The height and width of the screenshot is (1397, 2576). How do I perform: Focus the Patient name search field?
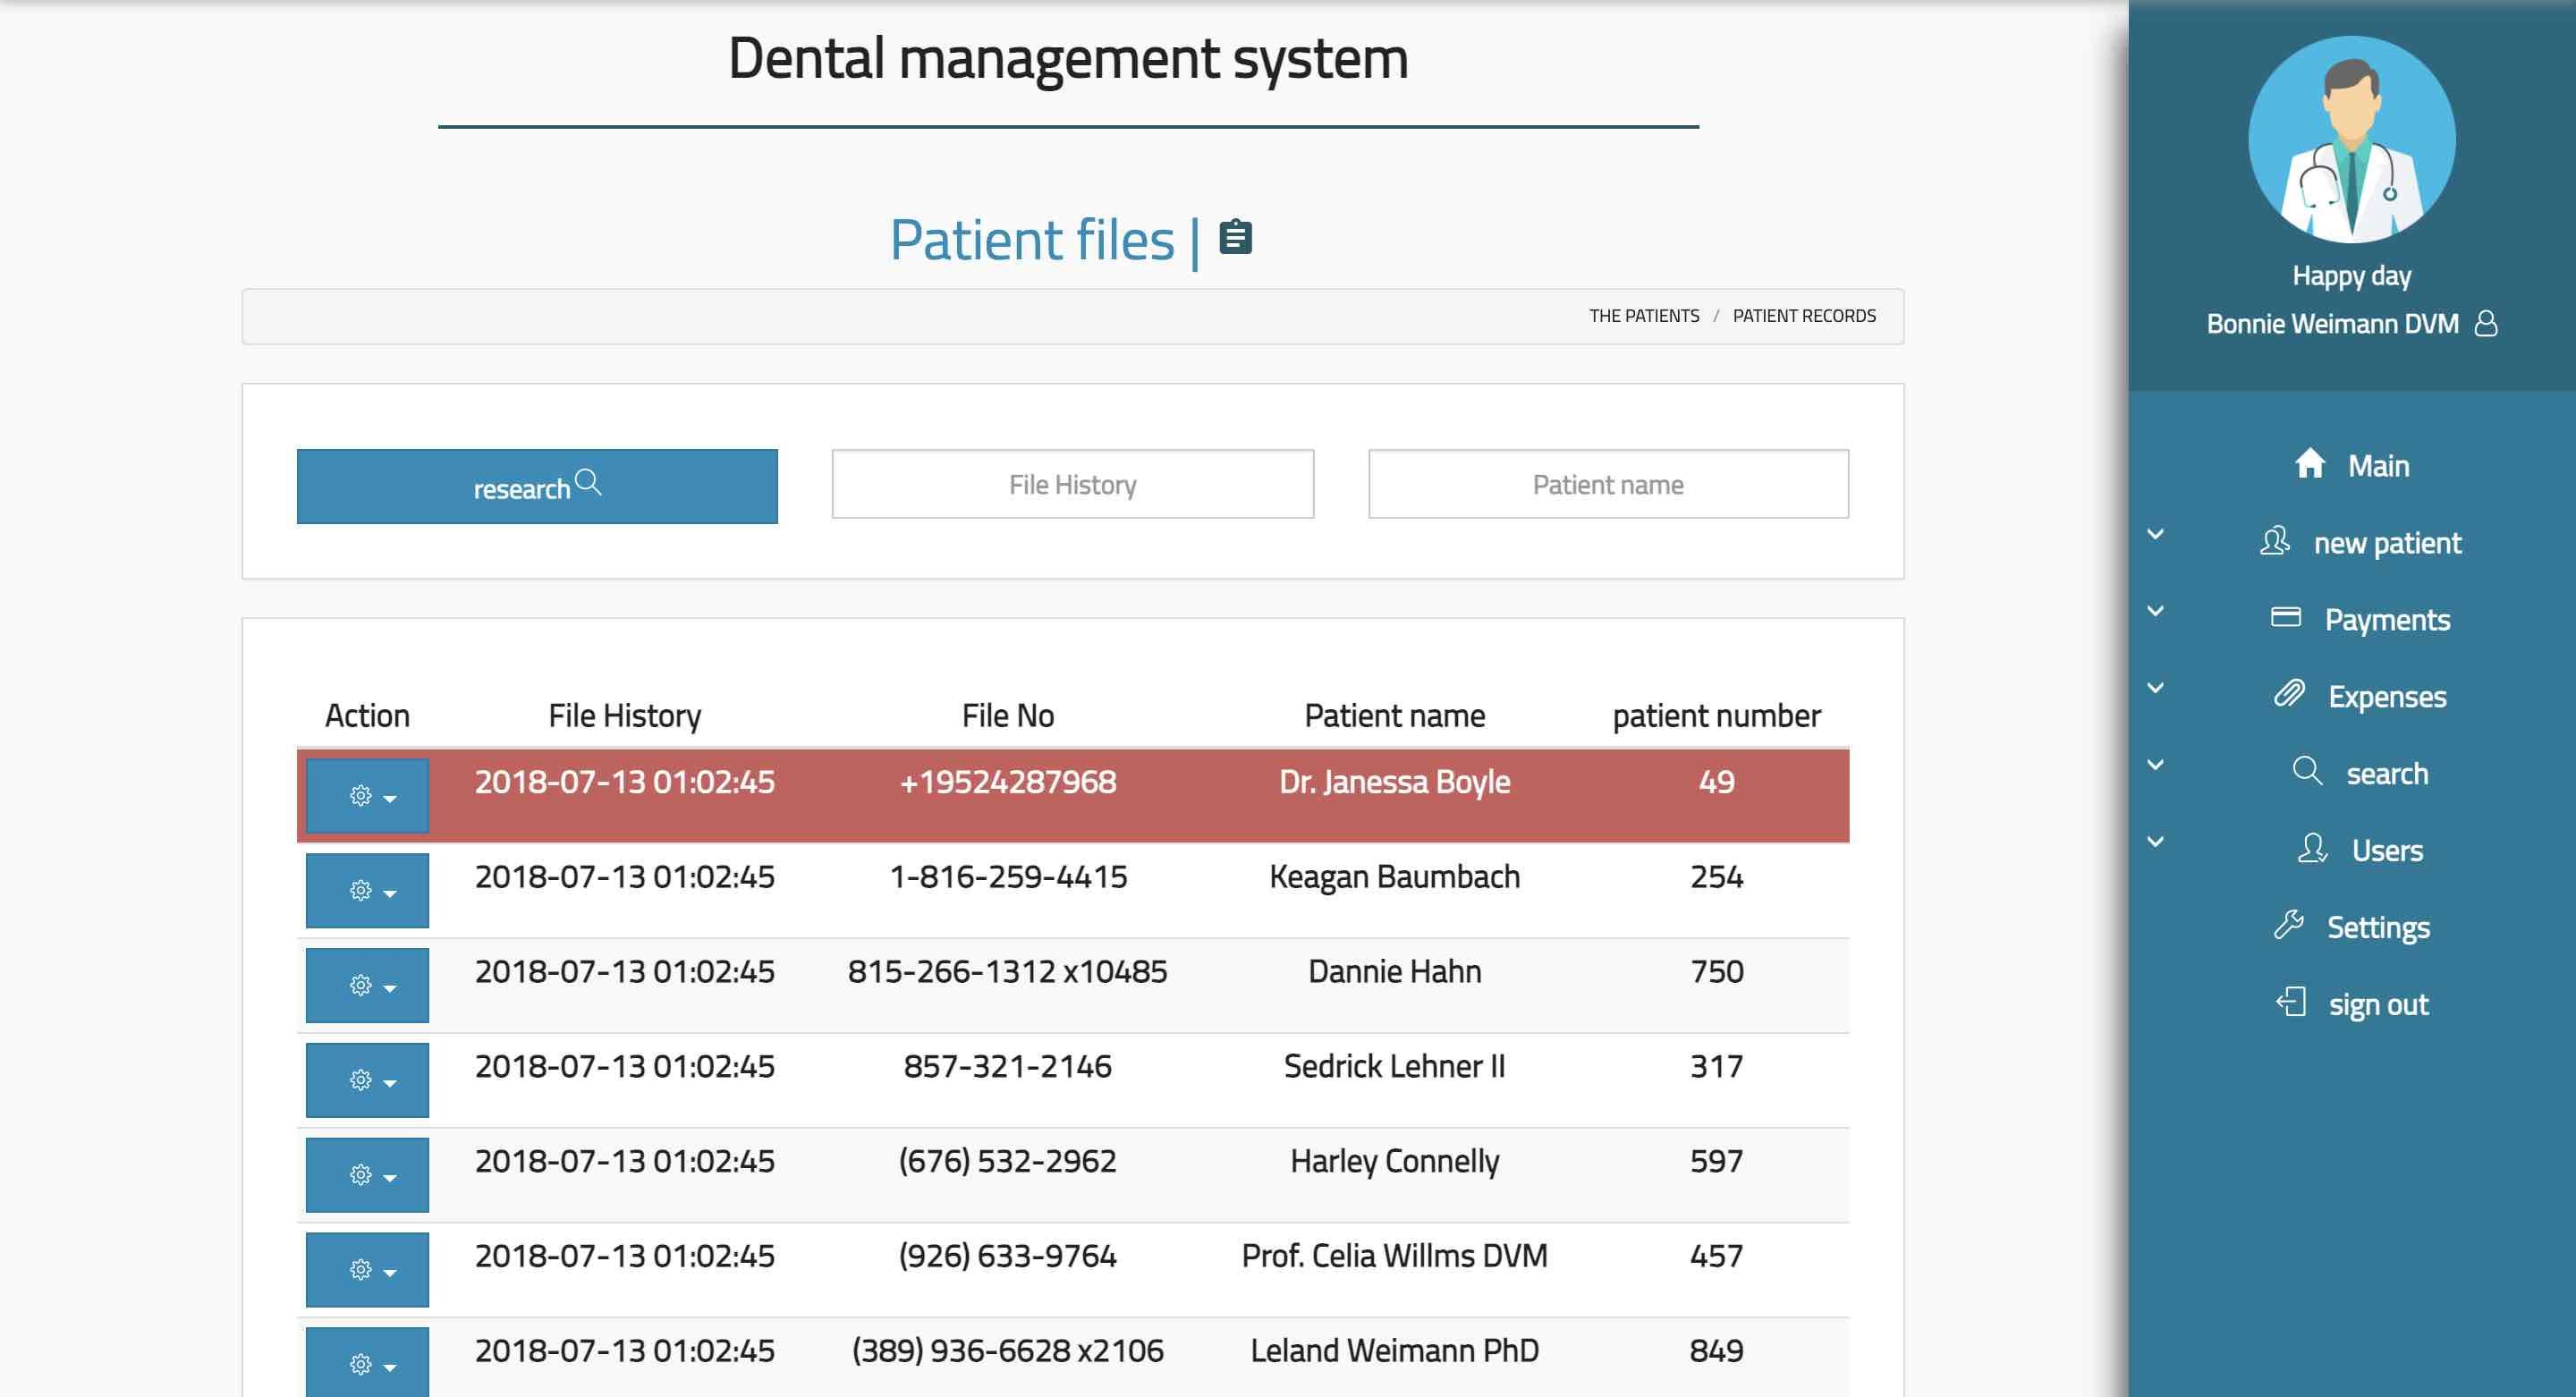[1608, 484]
